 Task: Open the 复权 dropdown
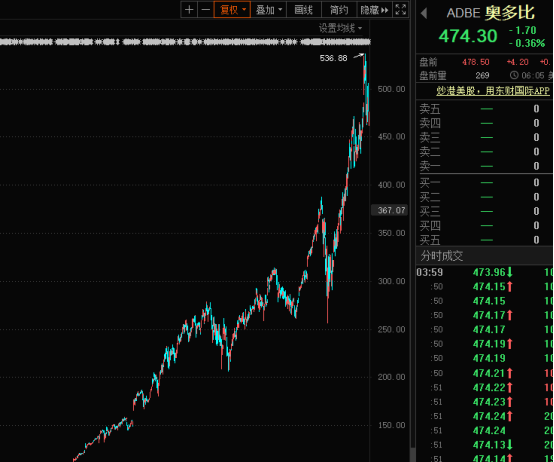point(232,10)
